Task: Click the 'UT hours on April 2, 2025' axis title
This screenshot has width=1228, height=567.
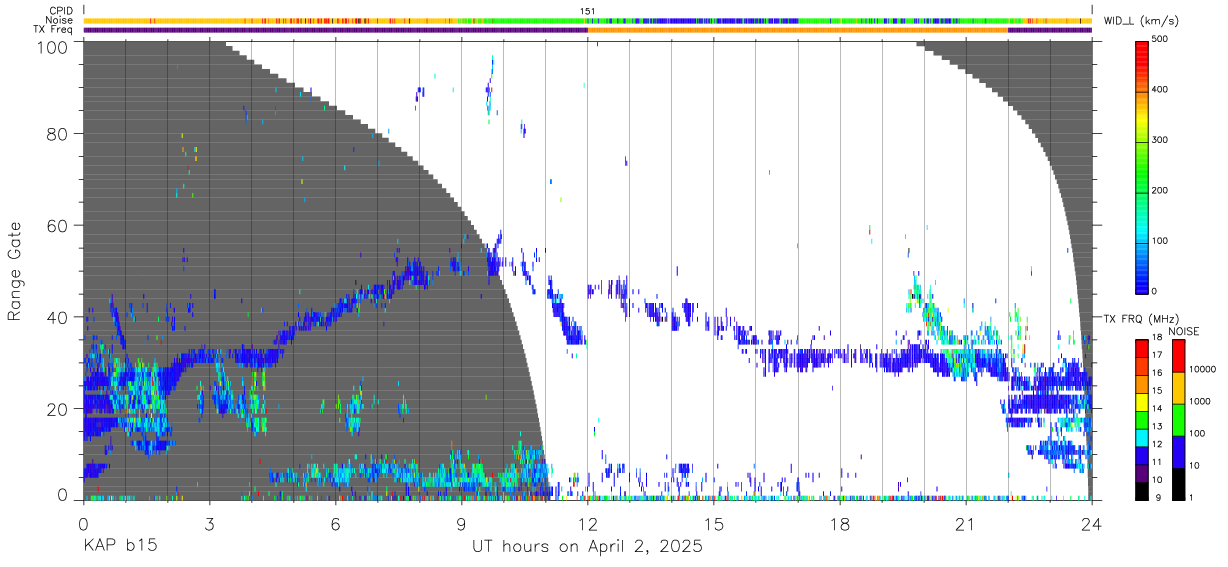Action: tap(588, 548)
